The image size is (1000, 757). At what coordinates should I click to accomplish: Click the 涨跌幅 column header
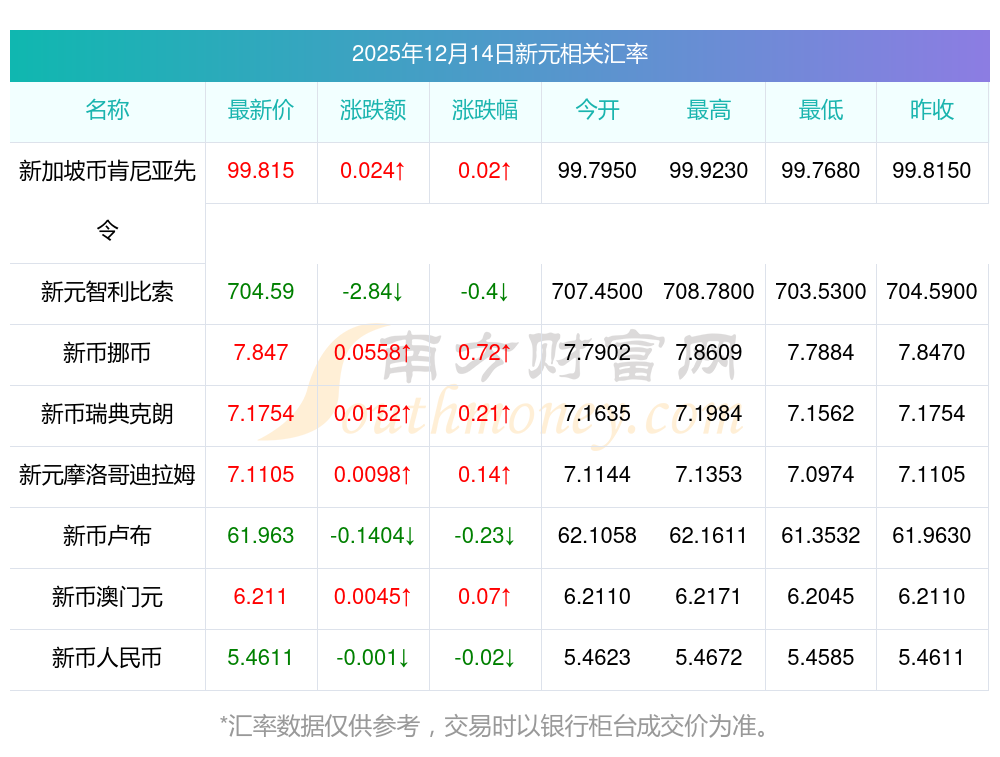(485, 110)
